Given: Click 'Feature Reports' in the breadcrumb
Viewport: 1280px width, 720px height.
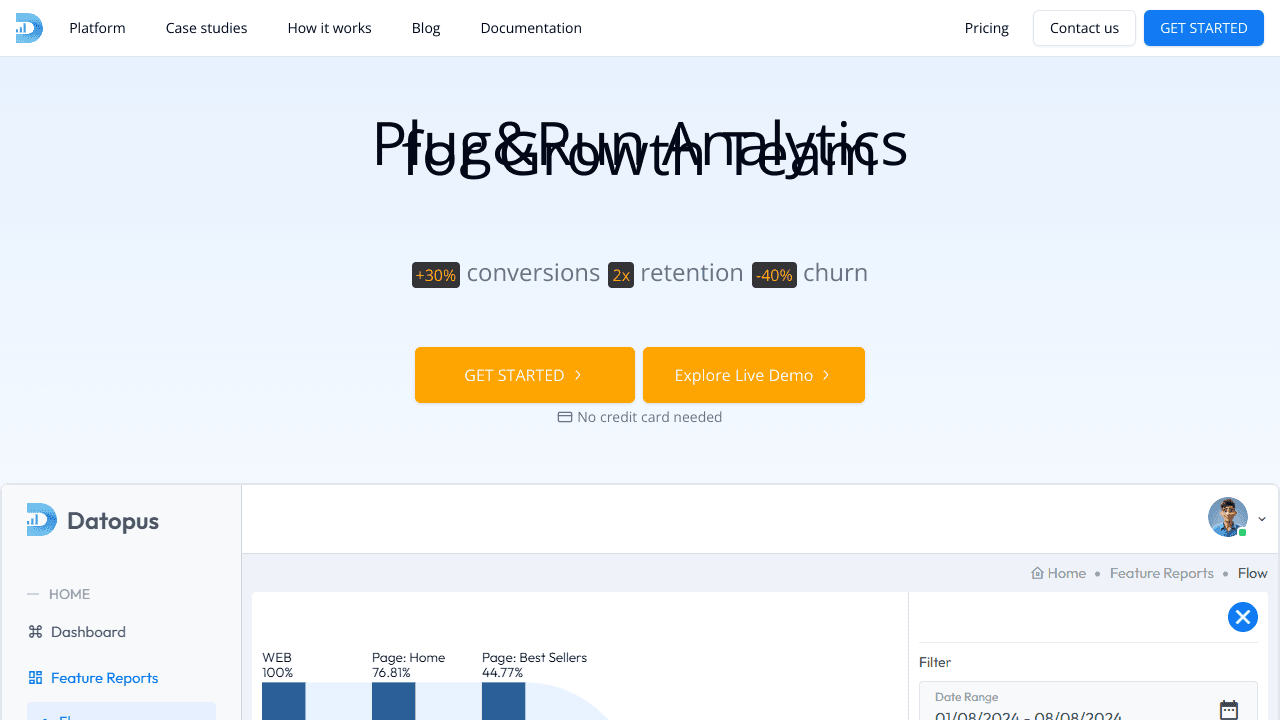Looking at the screenshot, I should [x=1162, y=572].
